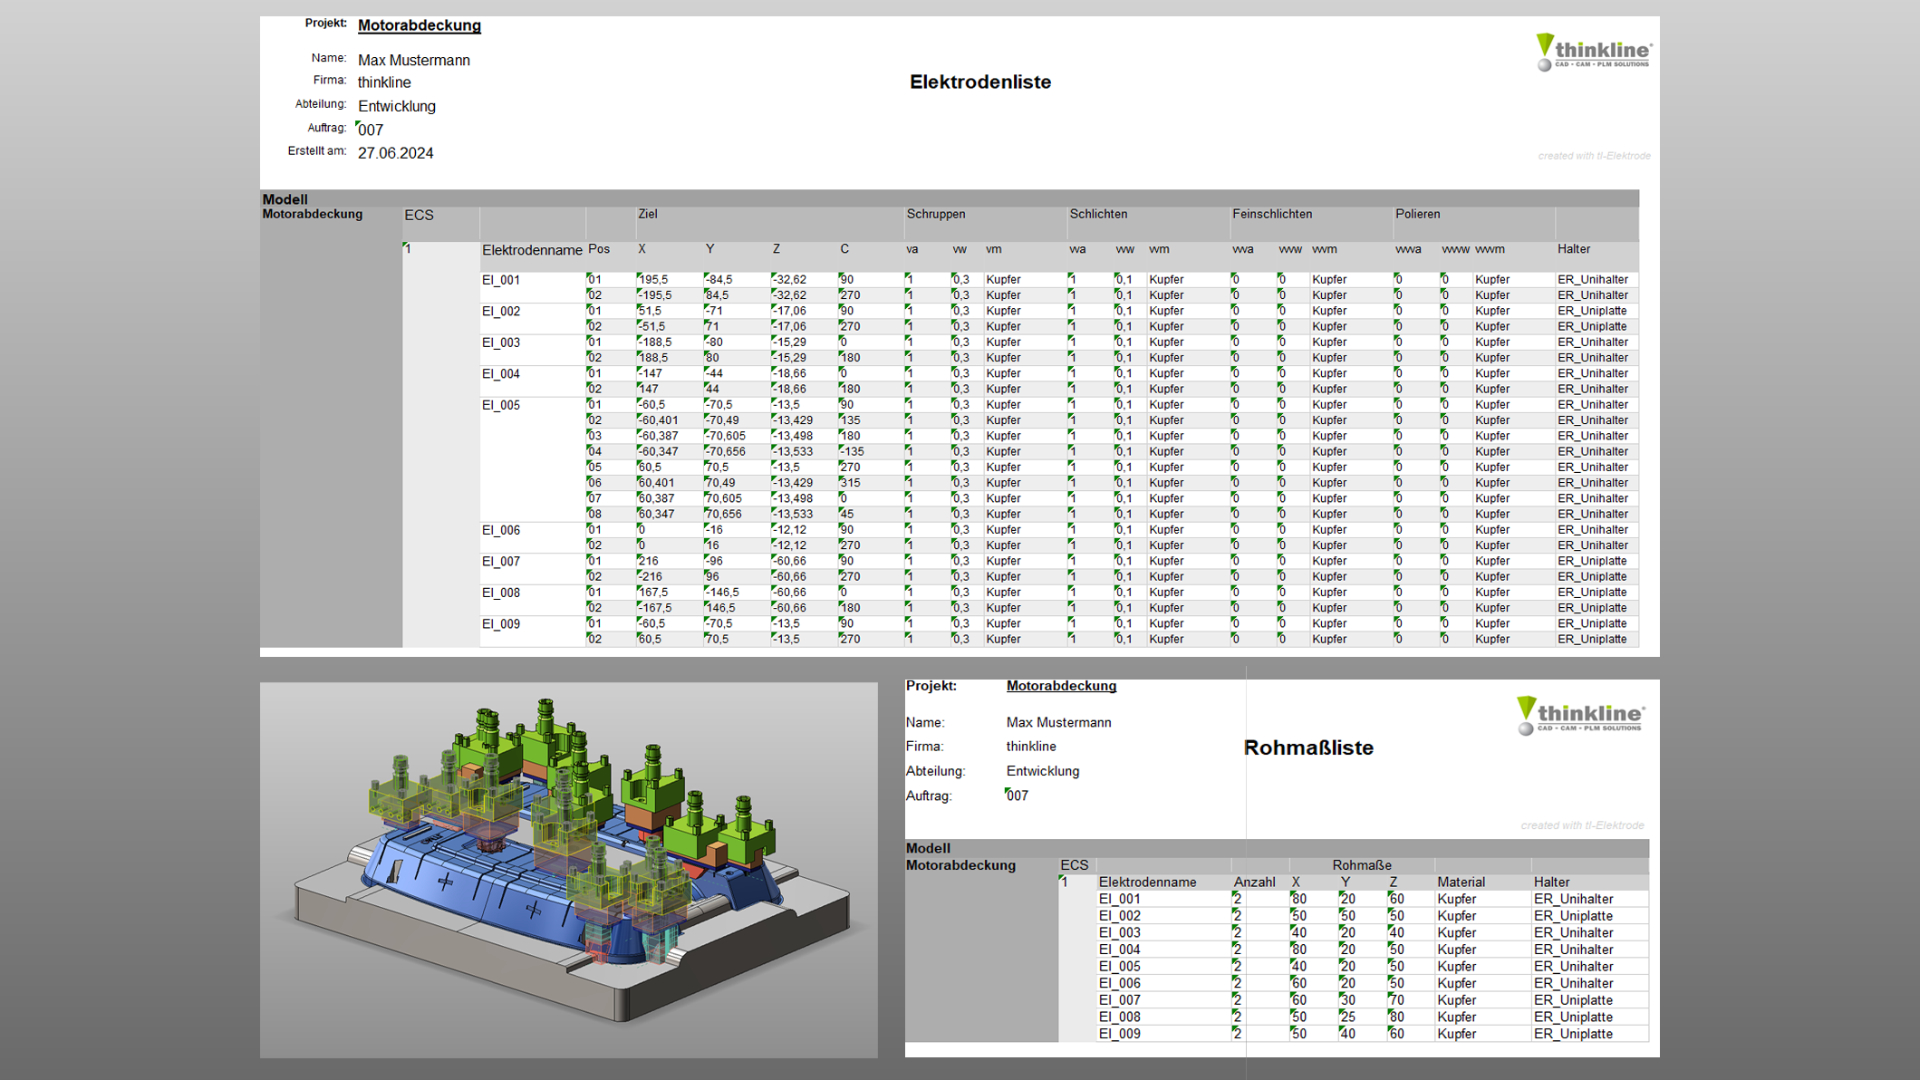Click the Rohmaßliste title heading
Image resolution: width=1920 pixels, height=1080 pixels.
pyautogui.click(x=1308, y=748)
